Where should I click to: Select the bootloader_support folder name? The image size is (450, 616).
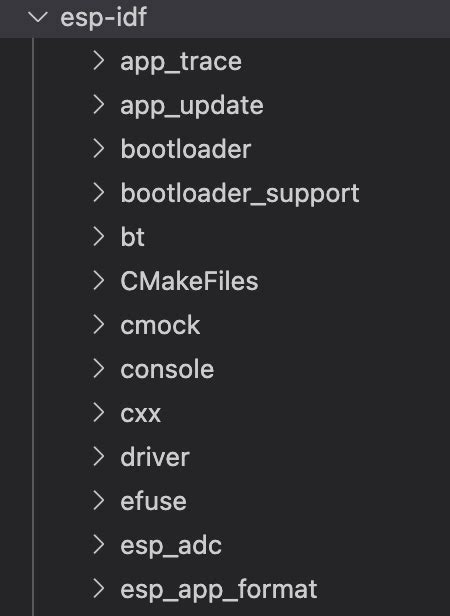pyautogui.click(x=240, y=194)
